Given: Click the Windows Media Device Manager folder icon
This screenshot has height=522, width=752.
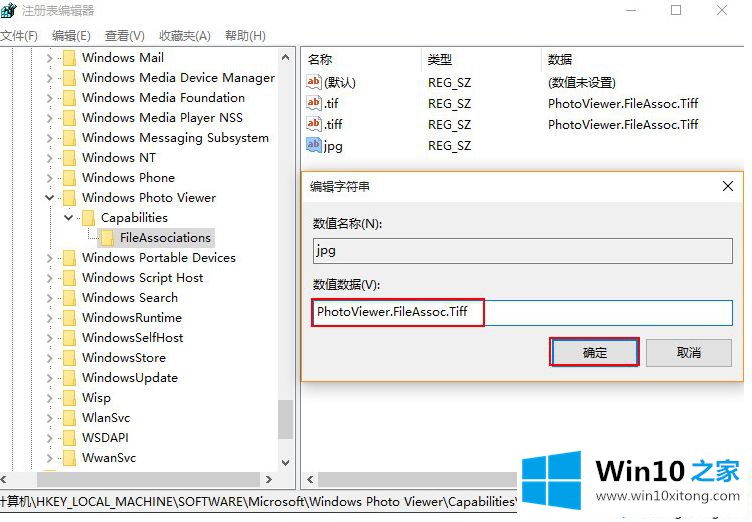Looking at the screenshot, I should coord(70,78).
